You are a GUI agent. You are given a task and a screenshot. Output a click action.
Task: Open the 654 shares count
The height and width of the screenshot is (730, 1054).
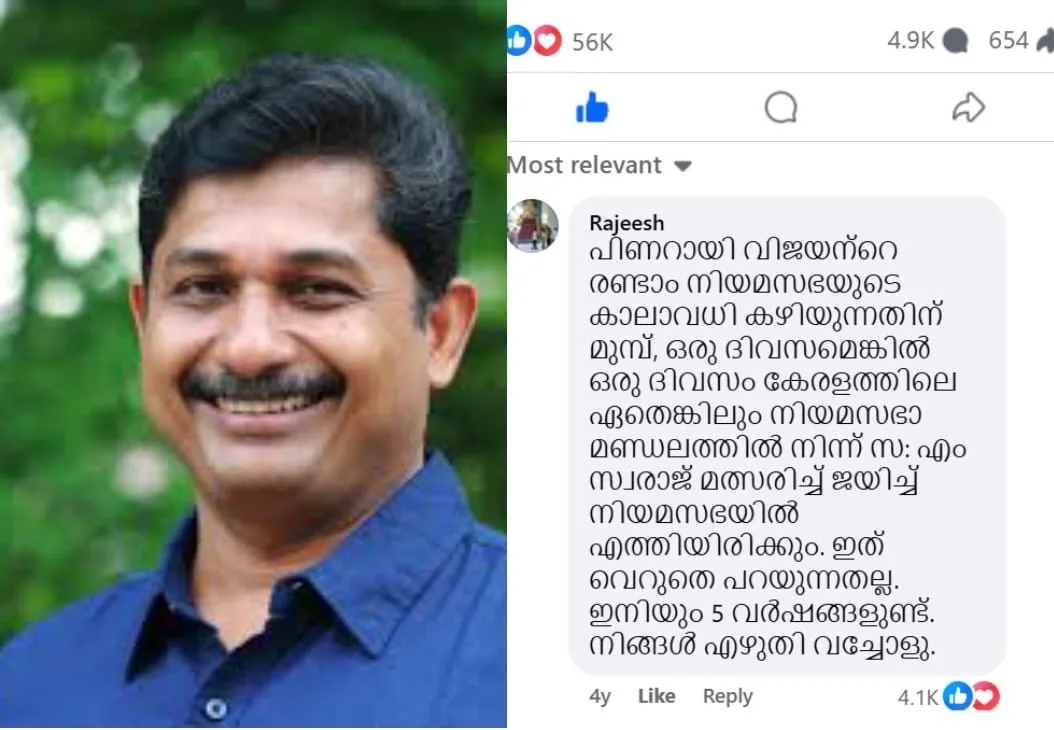pos(1008,41)
